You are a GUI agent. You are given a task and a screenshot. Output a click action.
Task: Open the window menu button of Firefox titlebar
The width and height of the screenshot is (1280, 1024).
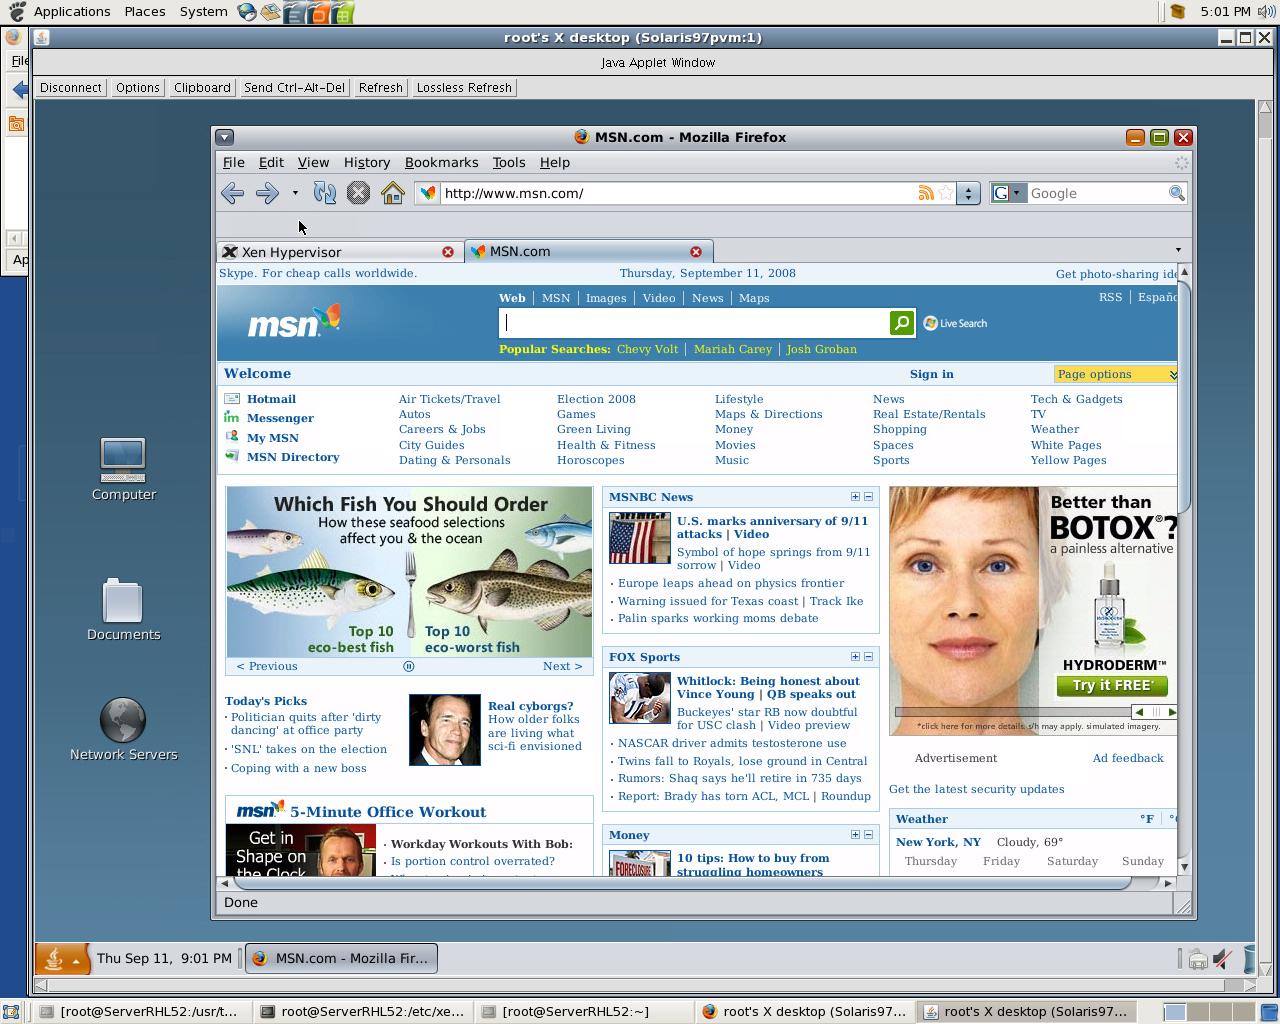click(x=224, y=137)
